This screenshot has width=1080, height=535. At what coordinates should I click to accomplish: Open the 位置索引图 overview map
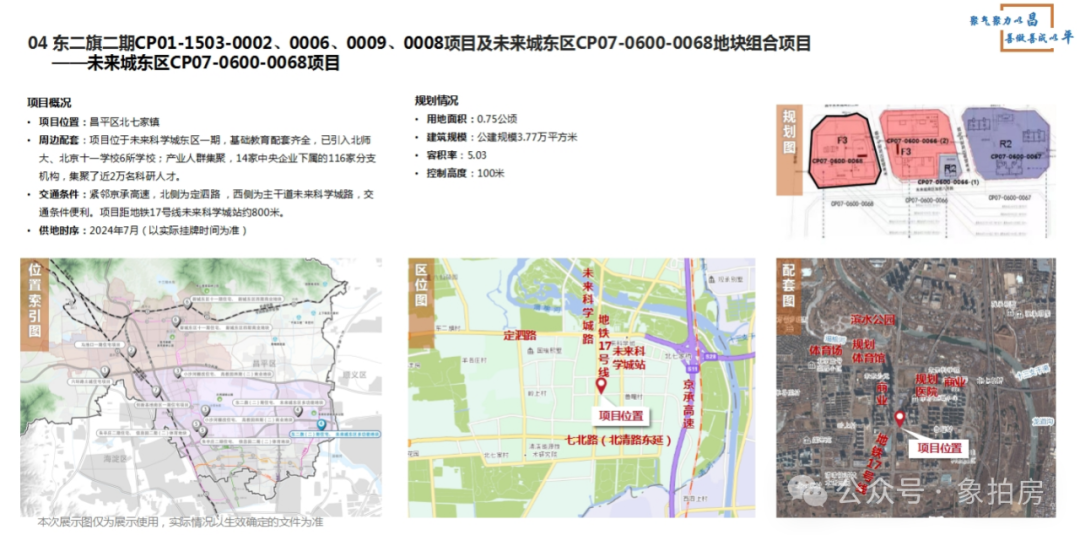pyautogui.click(x=201, y=388)
